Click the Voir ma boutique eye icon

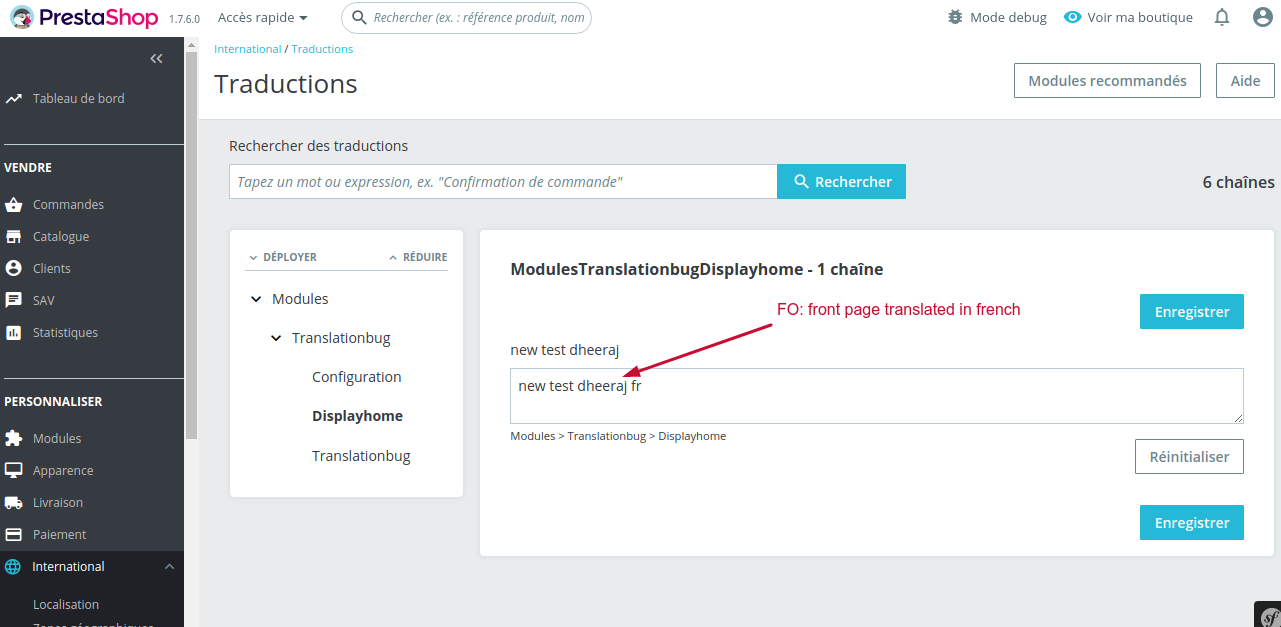(x=1071, y=17)
